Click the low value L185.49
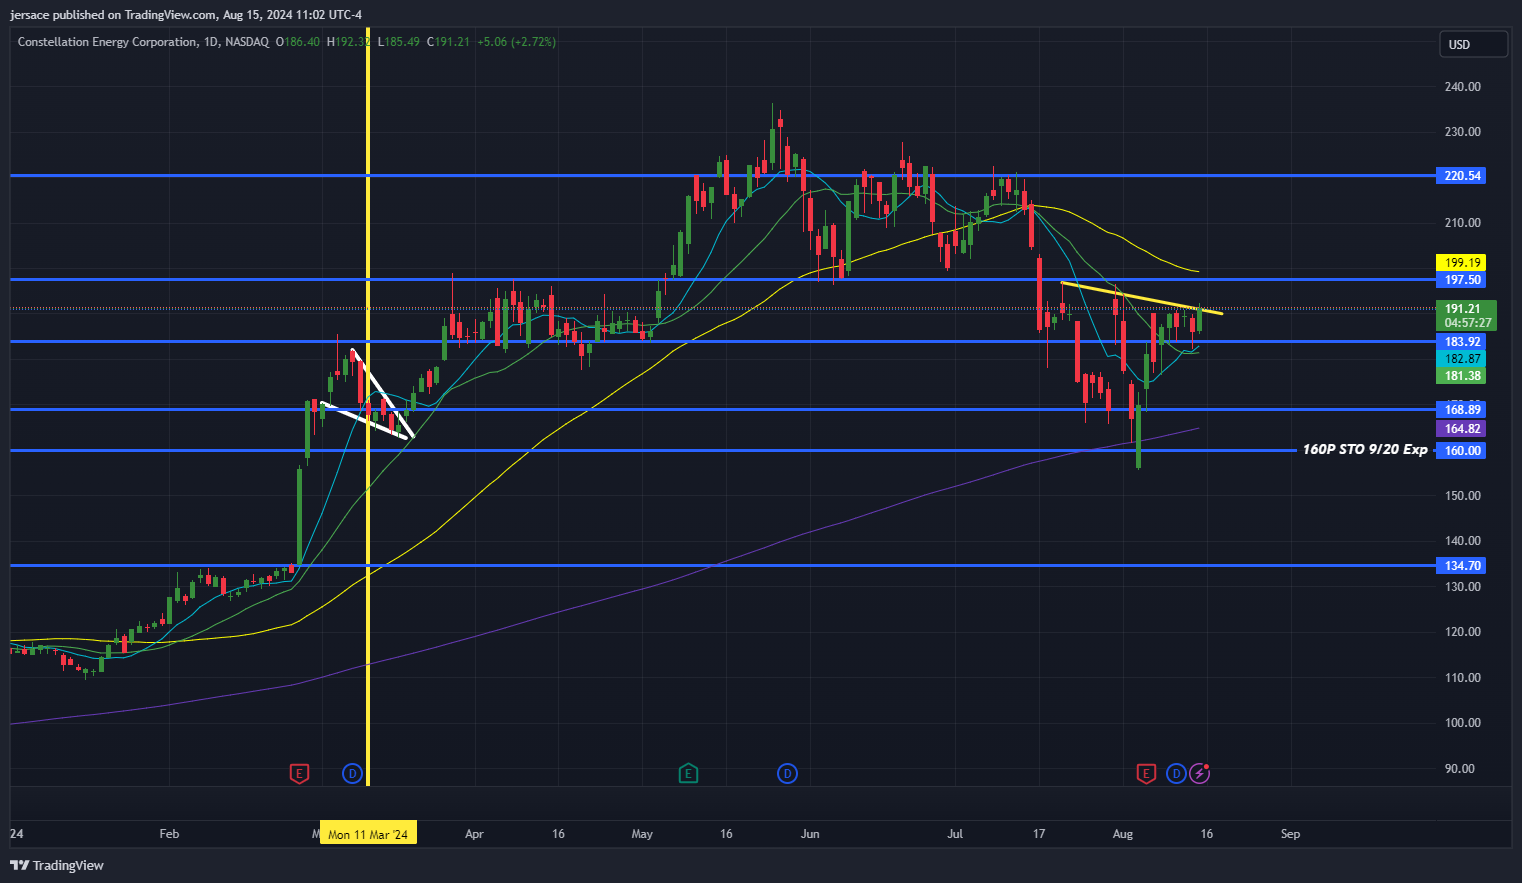Screen dimensions: 1522x883 pyautogui.click(x=399, y=42)
